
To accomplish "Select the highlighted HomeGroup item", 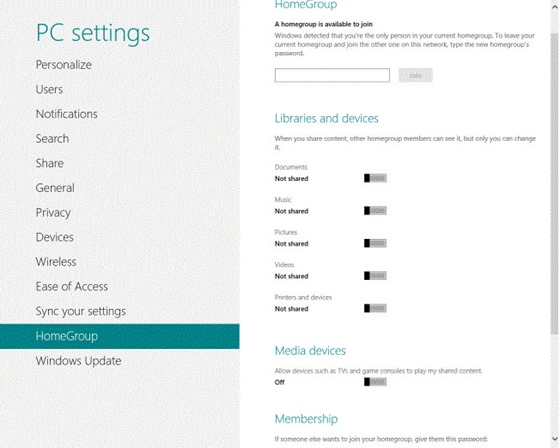I will (120, 336).
